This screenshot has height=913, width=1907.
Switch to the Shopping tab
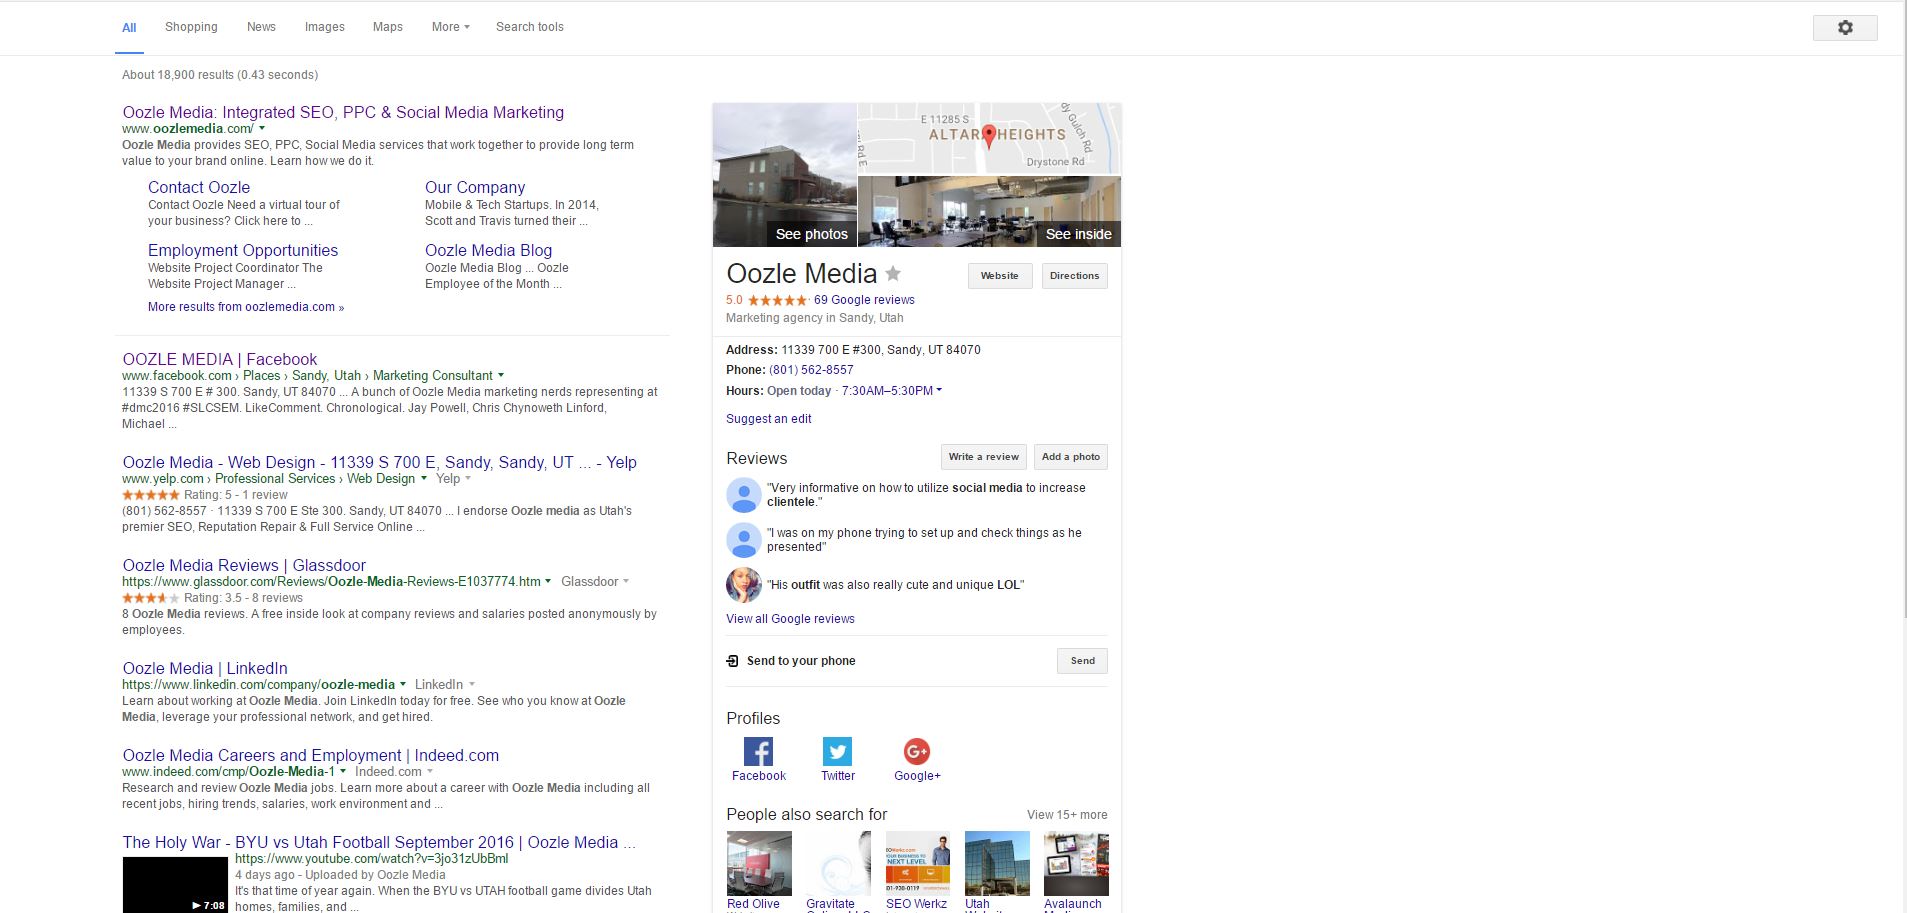(x=191, y=27)
